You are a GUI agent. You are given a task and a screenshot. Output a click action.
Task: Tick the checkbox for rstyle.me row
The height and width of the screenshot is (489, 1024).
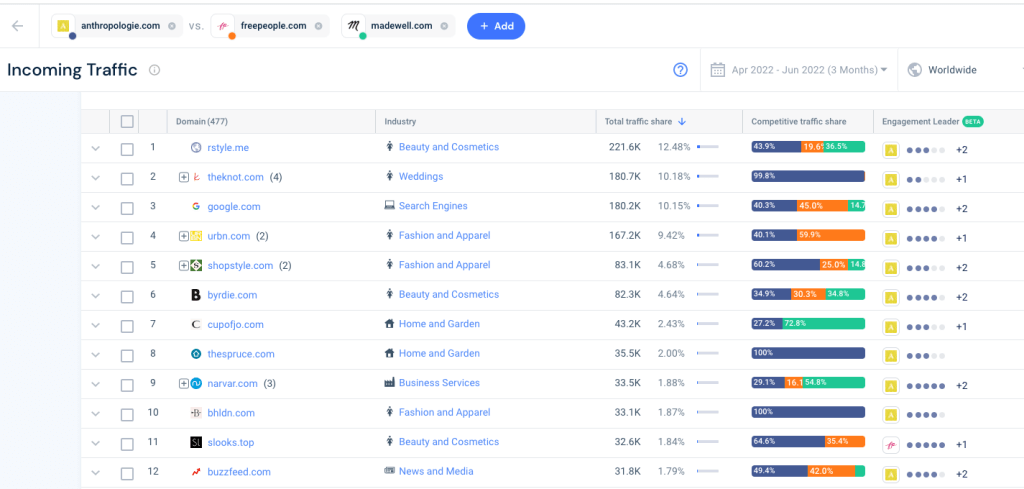coord(127,148)
